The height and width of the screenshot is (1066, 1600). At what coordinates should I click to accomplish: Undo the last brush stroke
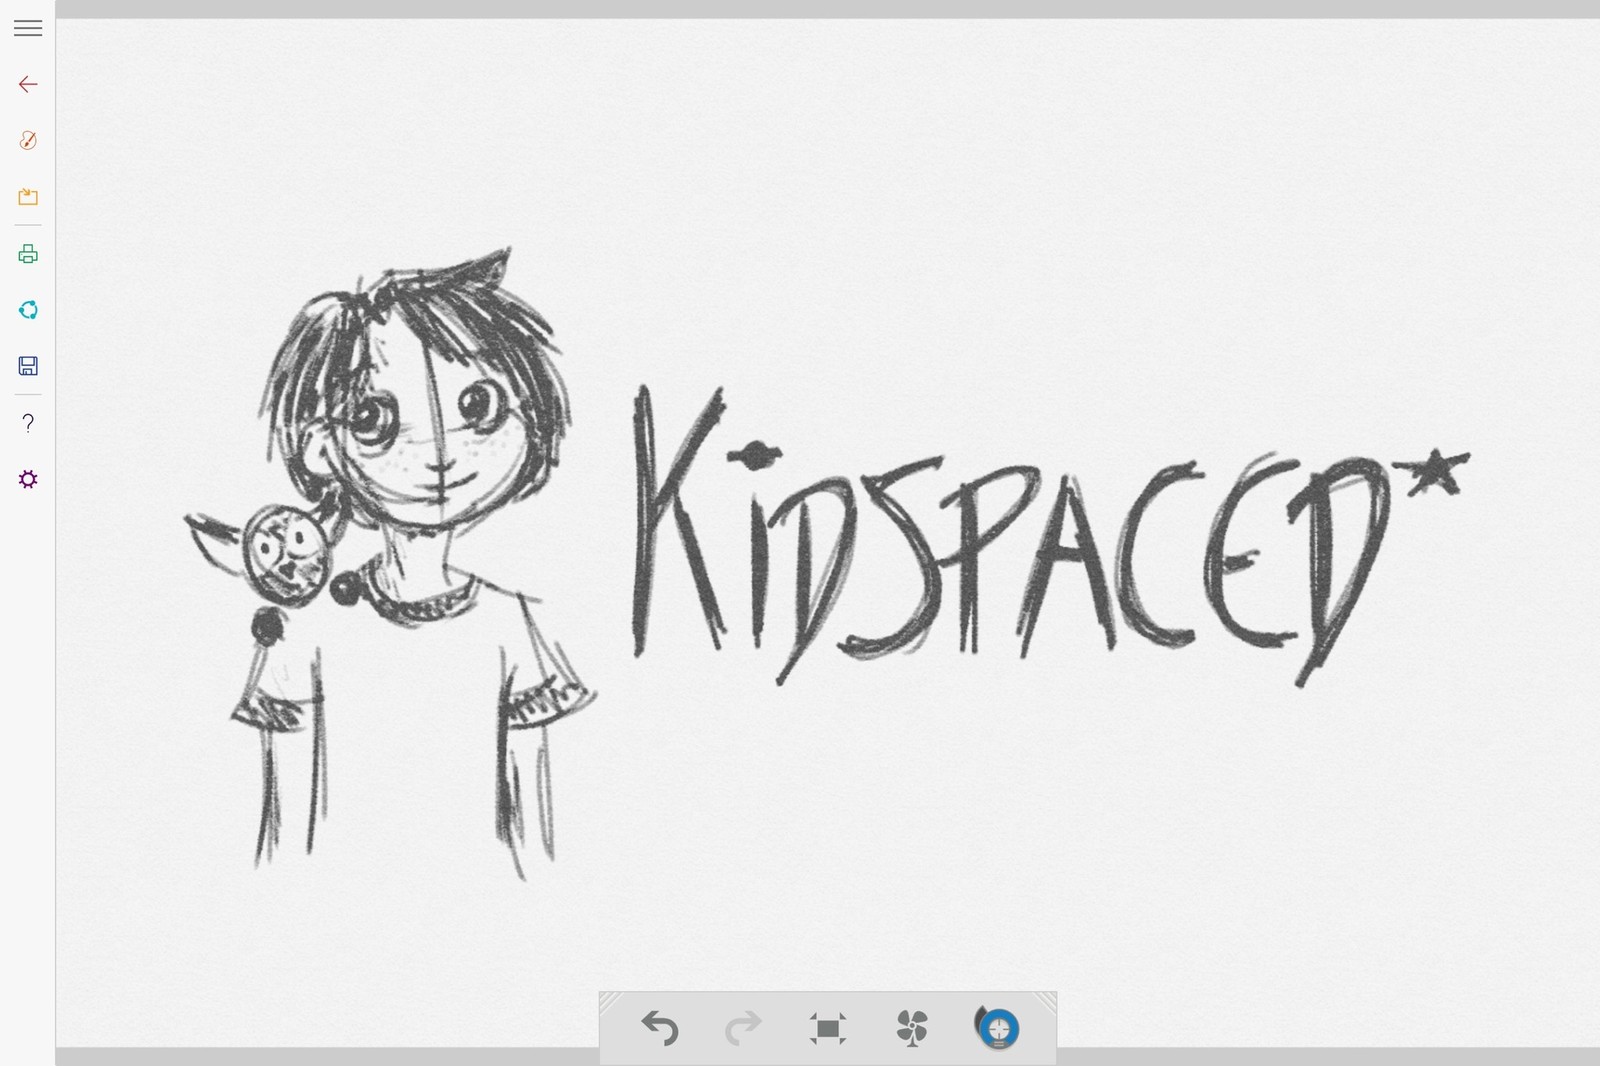pyautogui.click(x=659, y=1027)
